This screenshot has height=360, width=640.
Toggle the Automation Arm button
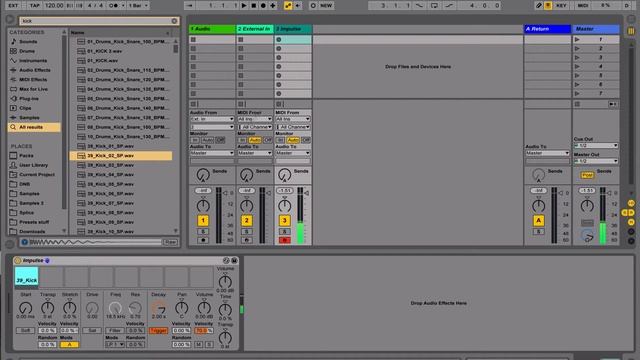pyautogui.click(x=288, y=6)
